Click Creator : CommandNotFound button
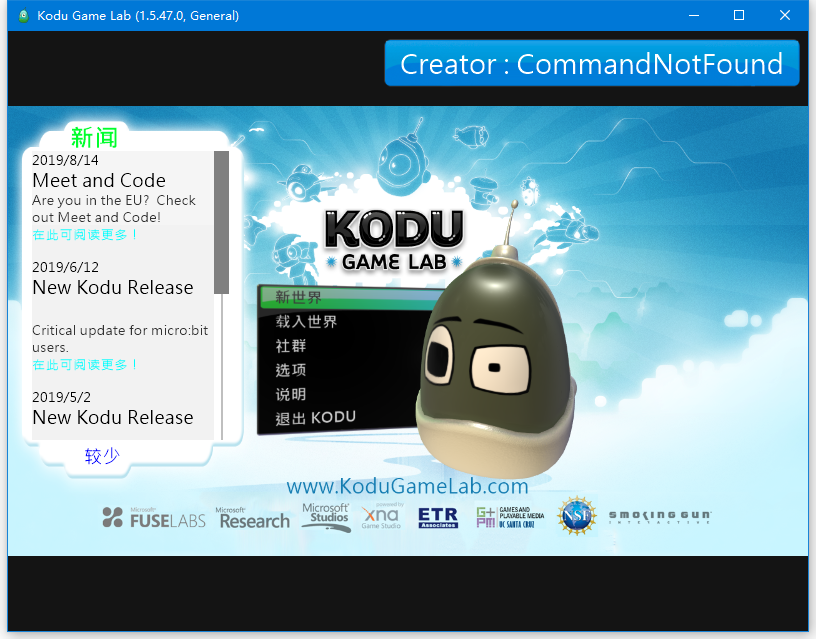 tap(592, 63)
